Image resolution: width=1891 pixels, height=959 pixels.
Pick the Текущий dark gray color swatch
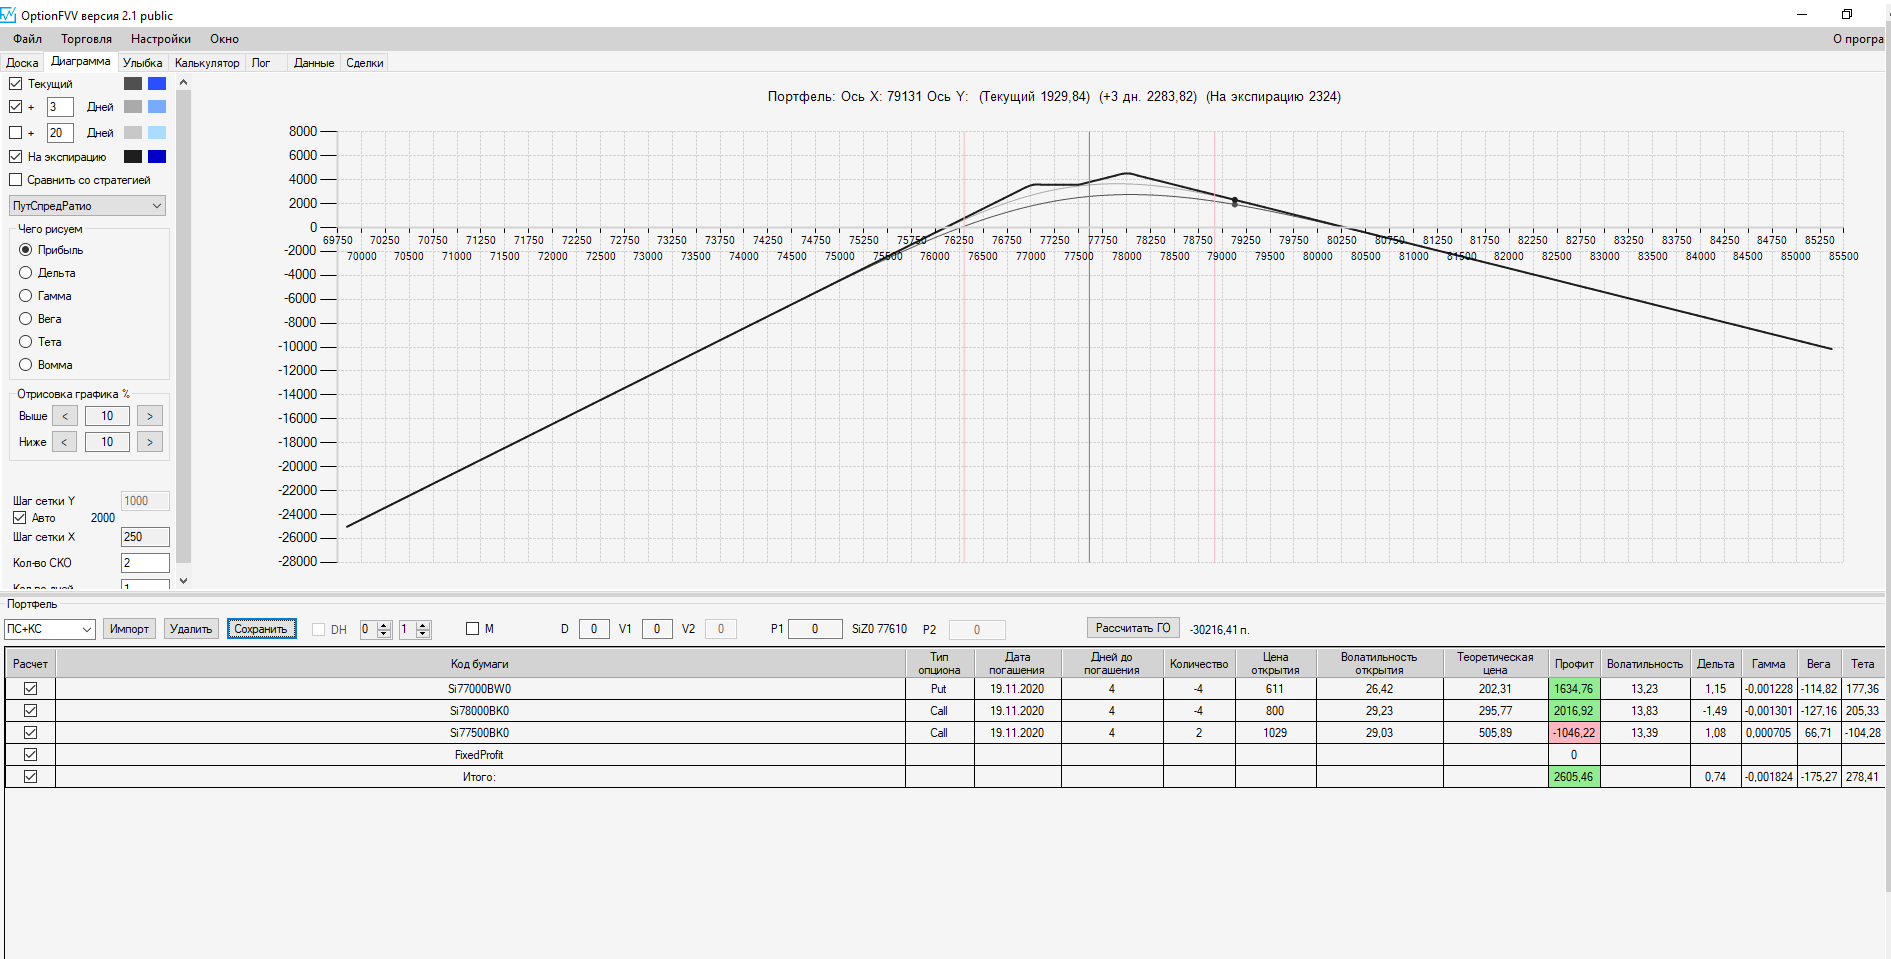tap(133, 84)
